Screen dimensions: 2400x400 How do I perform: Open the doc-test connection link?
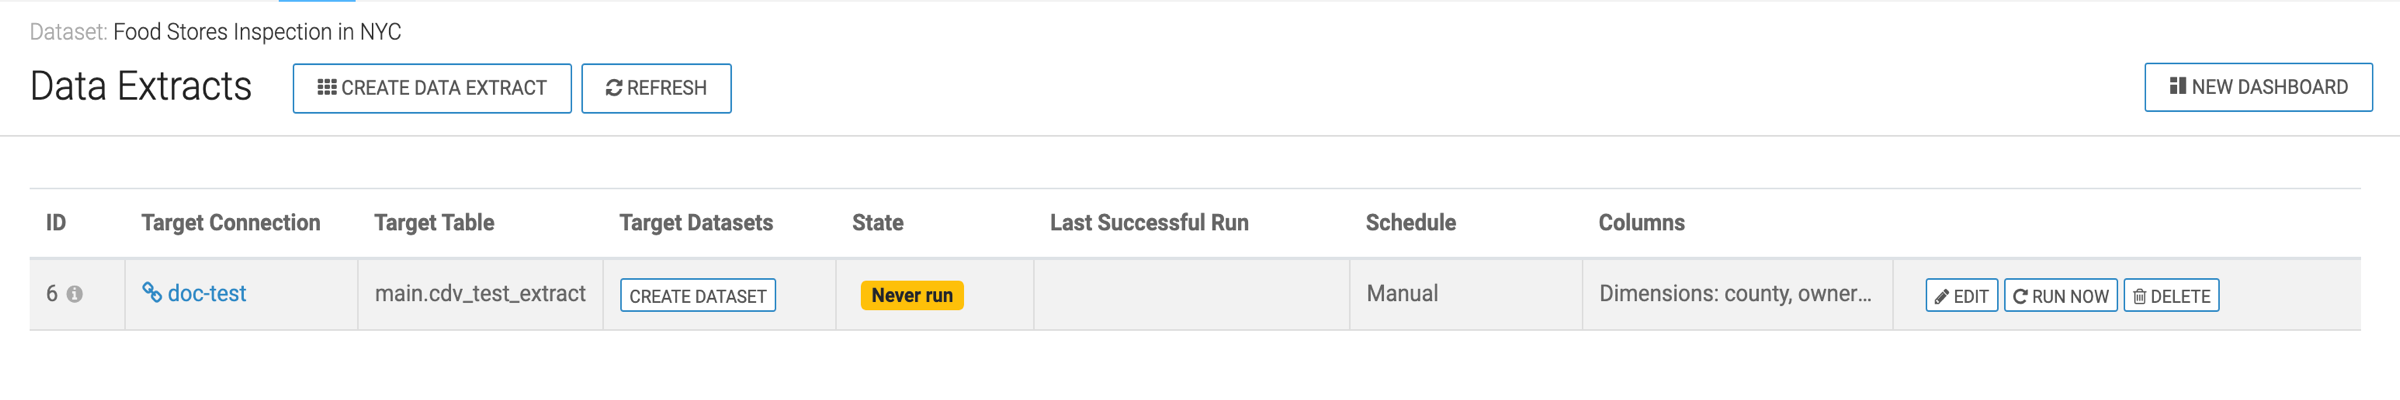[206, 294]
